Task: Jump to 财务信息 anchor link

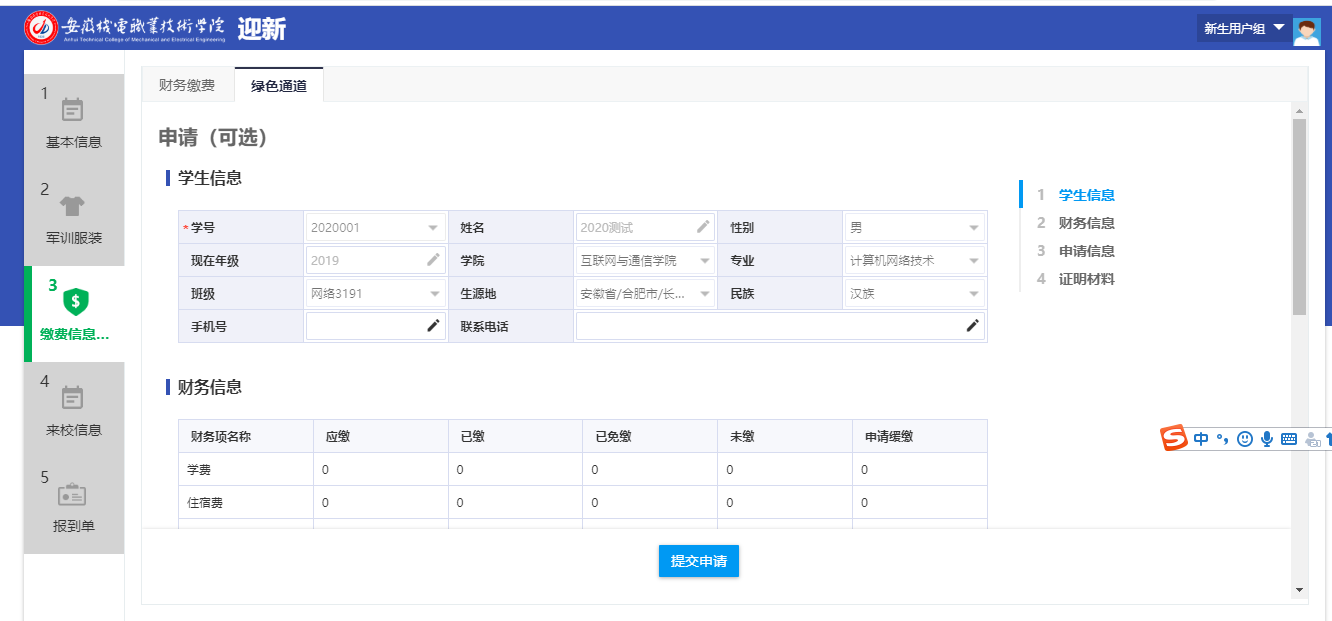Action: [x=1087, y=223]
